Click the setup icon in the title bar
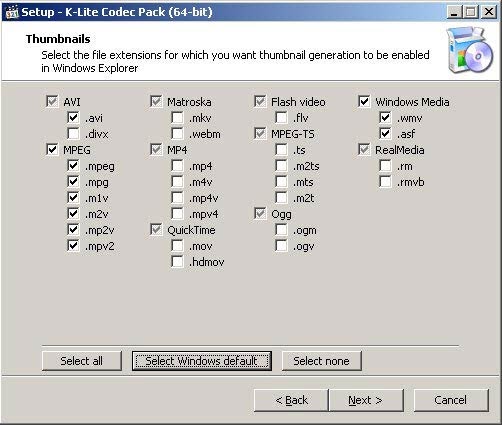Viewport: 502px width, 425px height. pos(12,12)
